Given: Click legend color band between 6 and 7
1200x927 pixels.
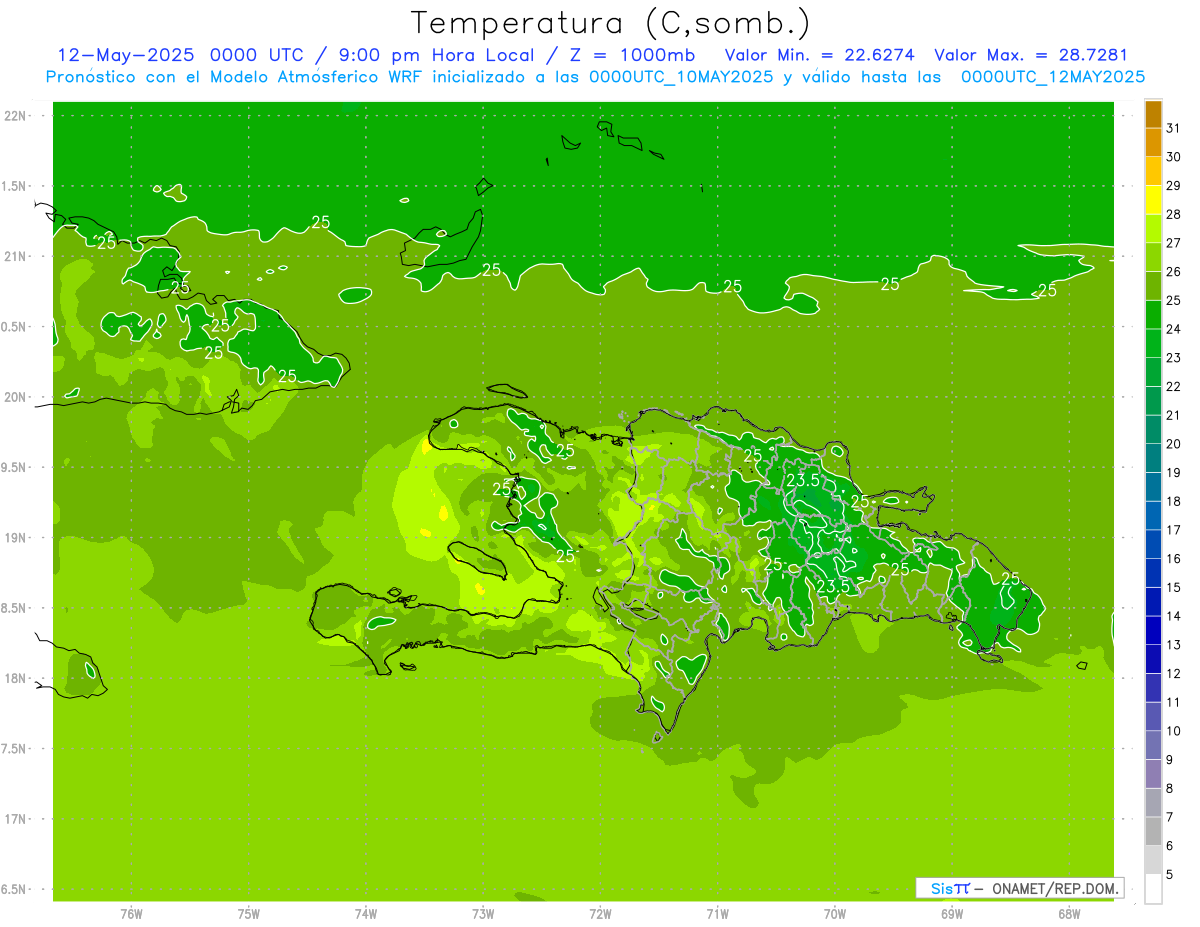Looking at the screenshot, I should point(1153,832).
